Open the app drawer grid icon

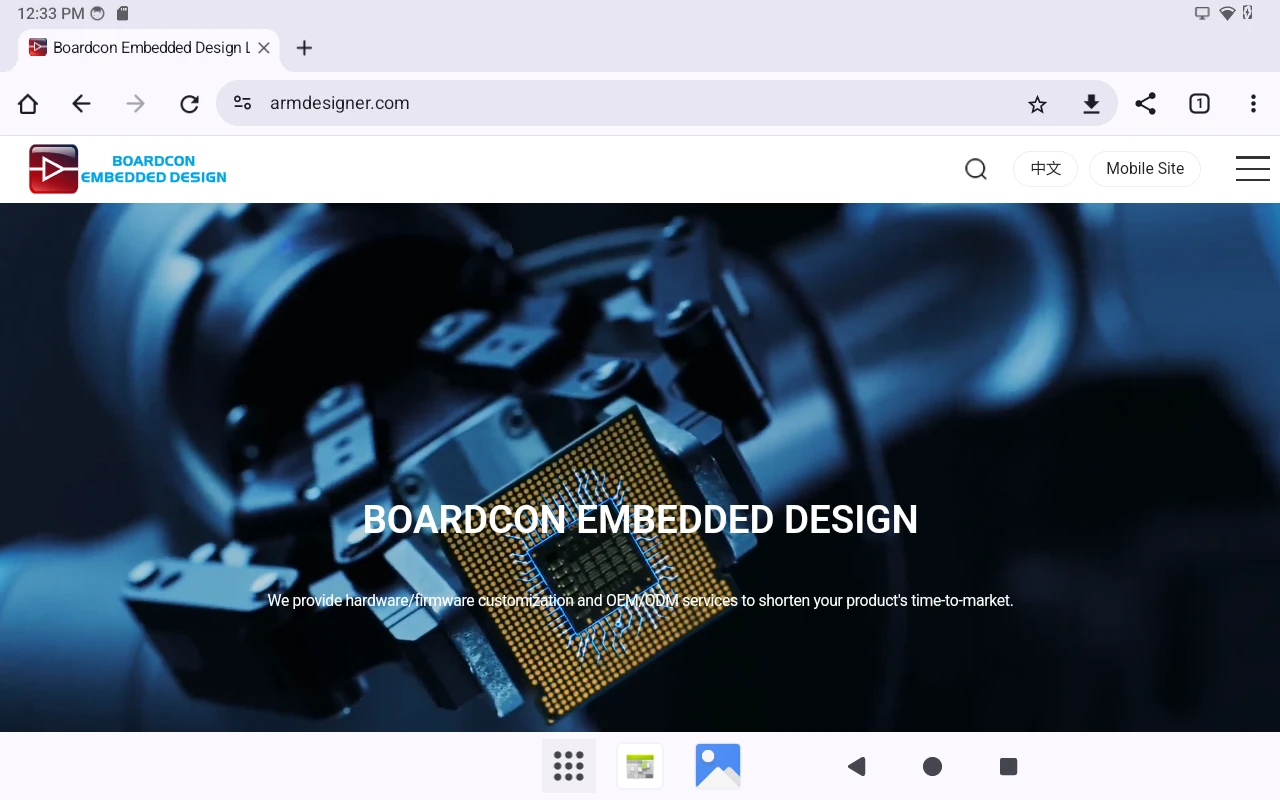point(569,766)
